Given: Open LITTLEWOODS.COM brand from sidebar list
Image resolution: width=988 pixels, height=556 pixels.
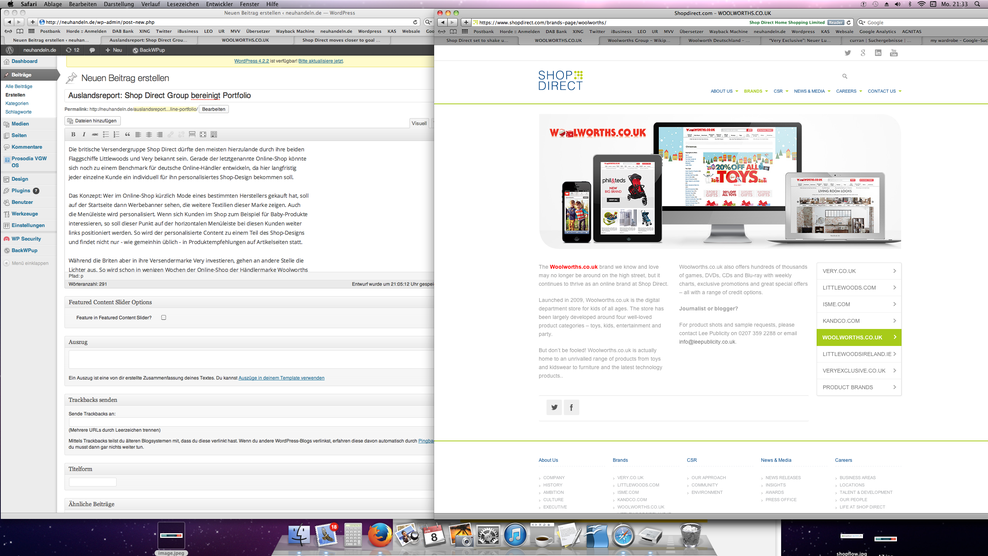Looking at the screenshot, I should [x=859, y=287].
